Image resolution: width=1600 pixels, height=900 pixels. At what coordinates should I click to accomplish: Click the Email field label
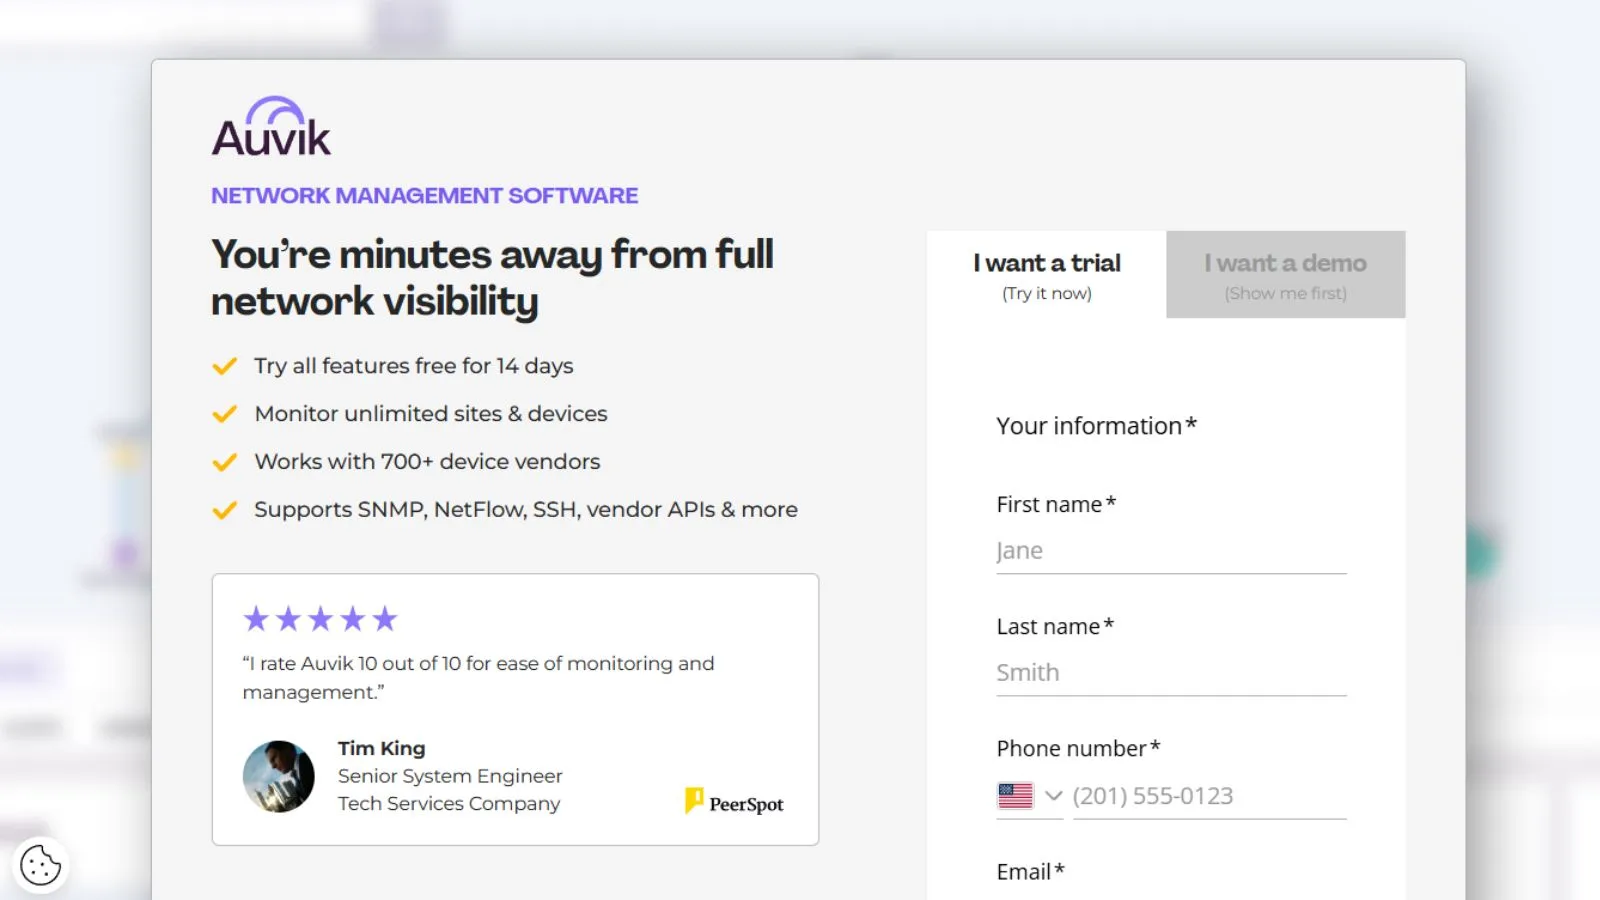(x=1030, y=872)
